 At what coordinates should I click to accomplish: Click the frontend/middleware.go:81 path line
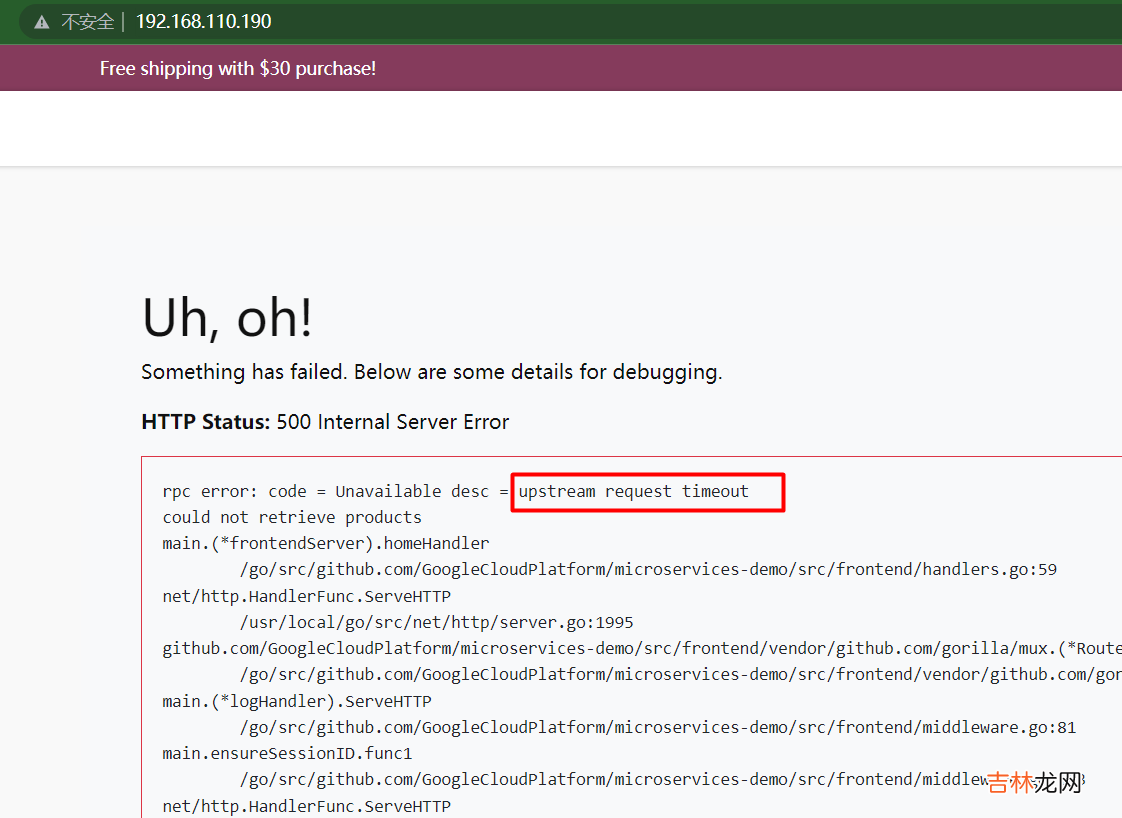pos(657,727)
